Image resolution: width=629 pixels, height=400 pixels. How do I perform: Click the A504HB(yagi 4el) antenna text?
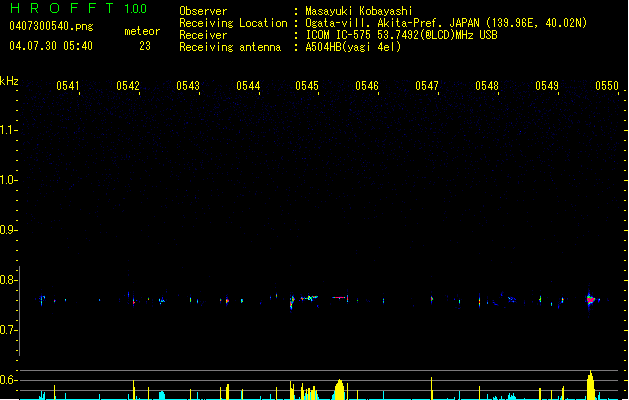click(353, 47)
